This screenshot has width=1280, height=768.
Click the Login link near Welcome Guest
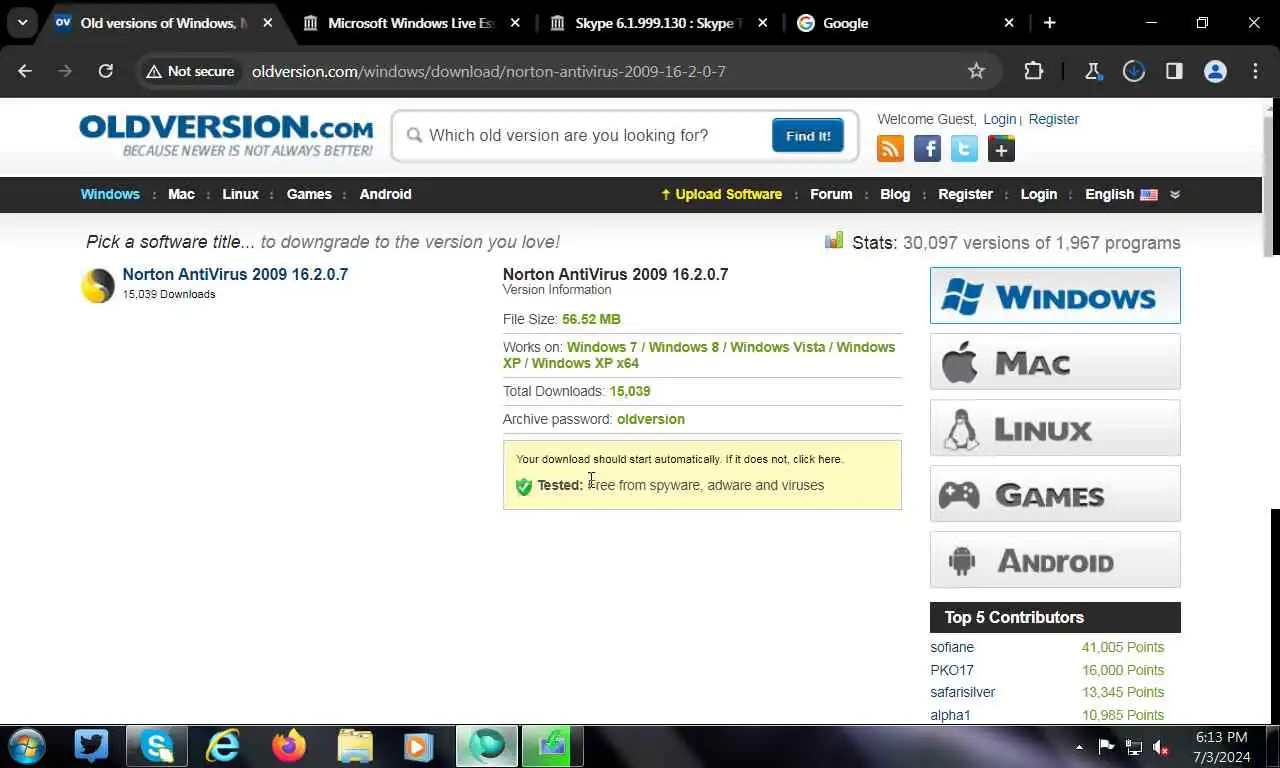pyautogui.click(x=999, y=119)
